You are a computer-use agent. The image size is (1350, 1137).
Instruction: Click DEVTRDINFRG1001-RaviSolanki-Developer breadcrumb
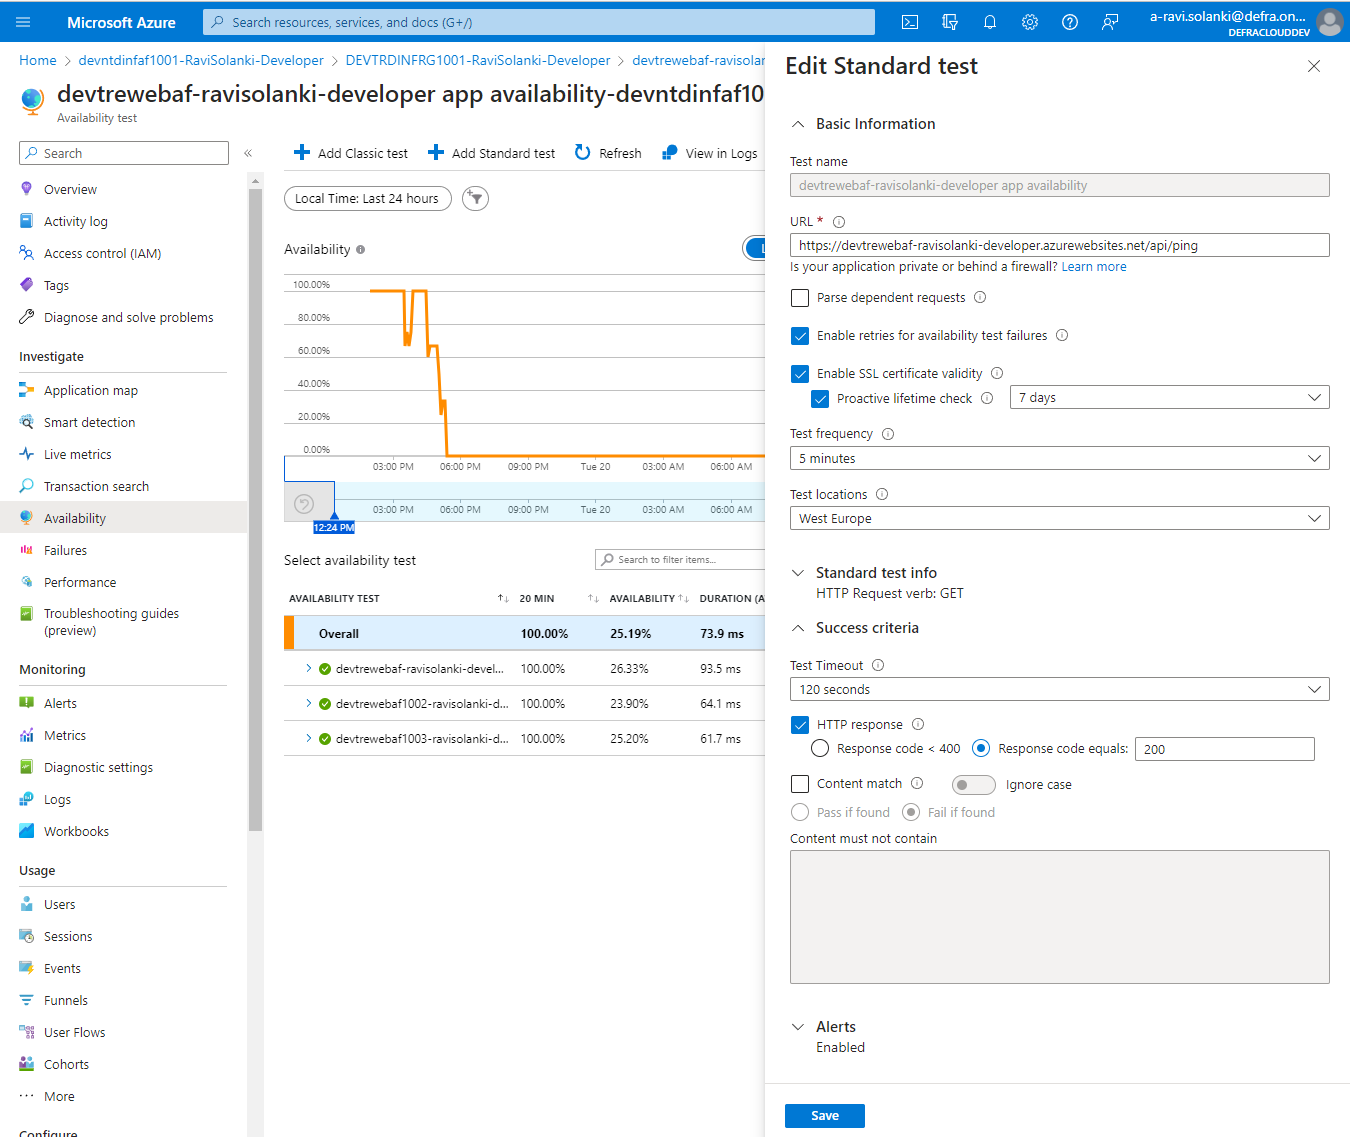tap(478, 60)
